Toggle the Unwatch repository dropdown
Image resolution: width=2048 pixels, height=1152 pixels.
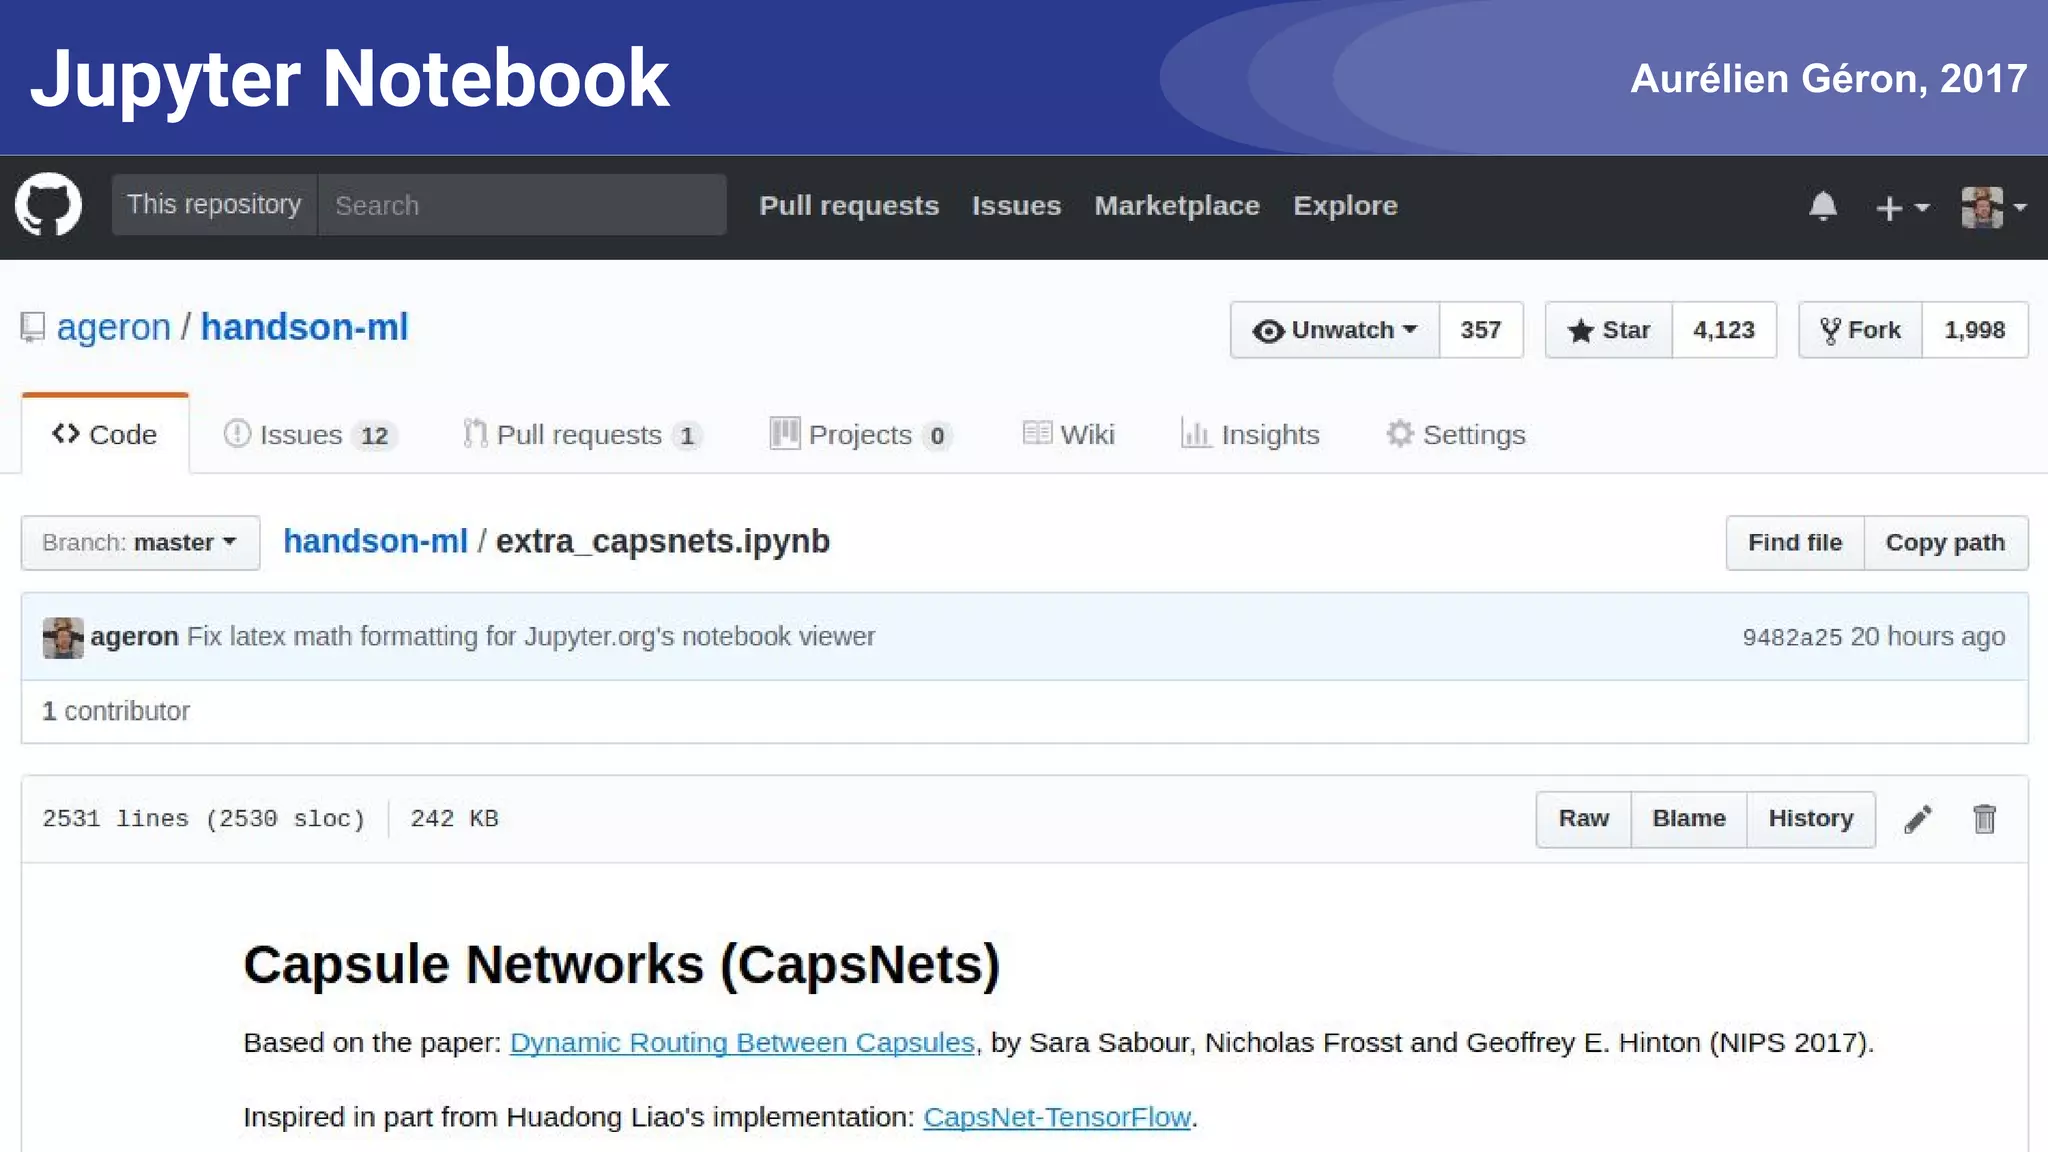click(x=1334, y=330)
